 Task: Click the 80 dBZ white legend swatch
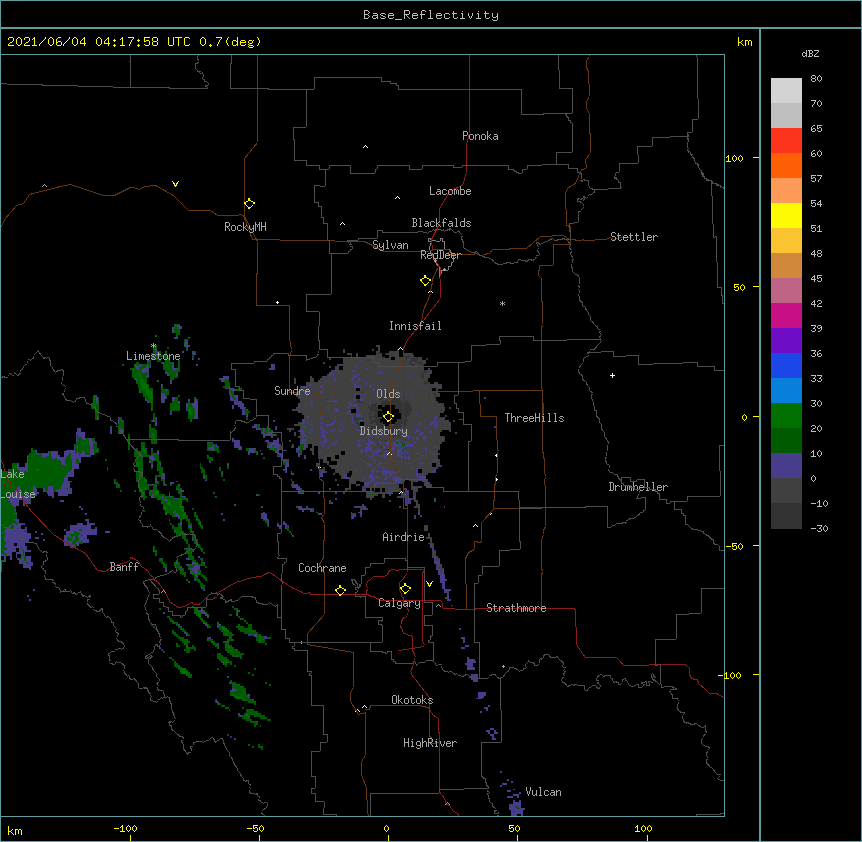click(x=786, y=91)
